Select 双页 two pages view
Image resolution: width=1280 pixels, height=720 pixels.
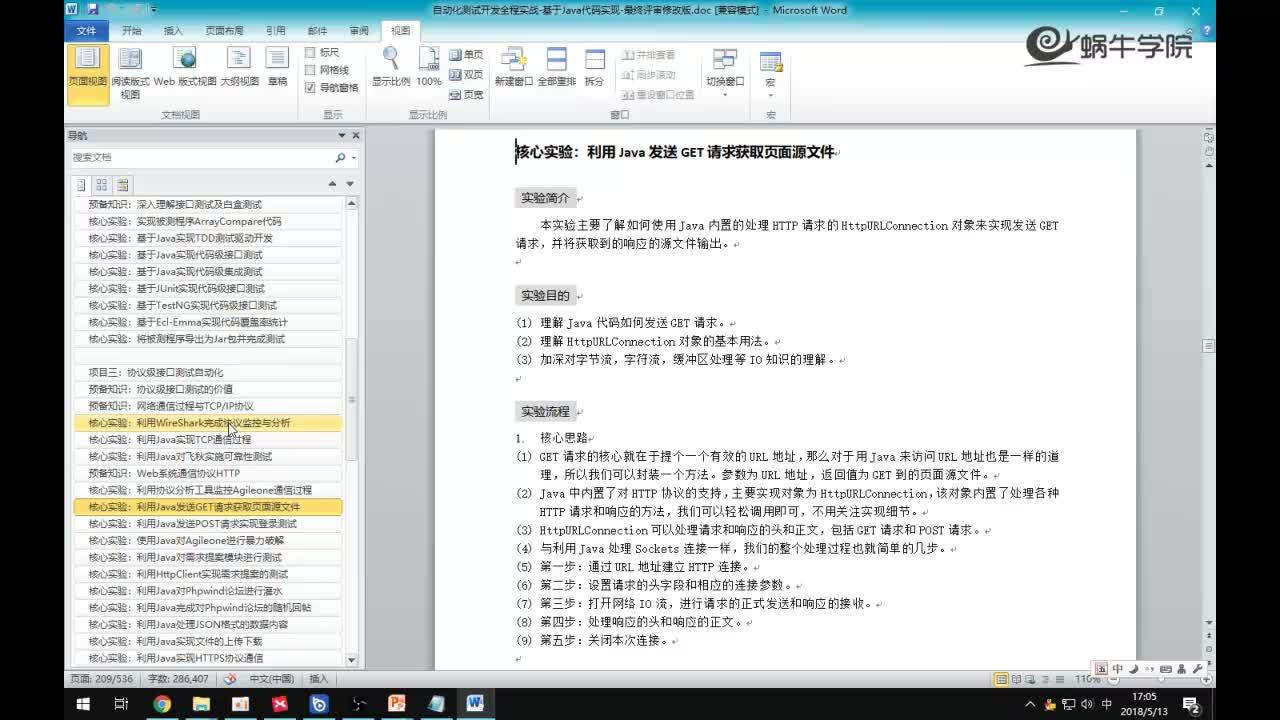click(466, 74)
